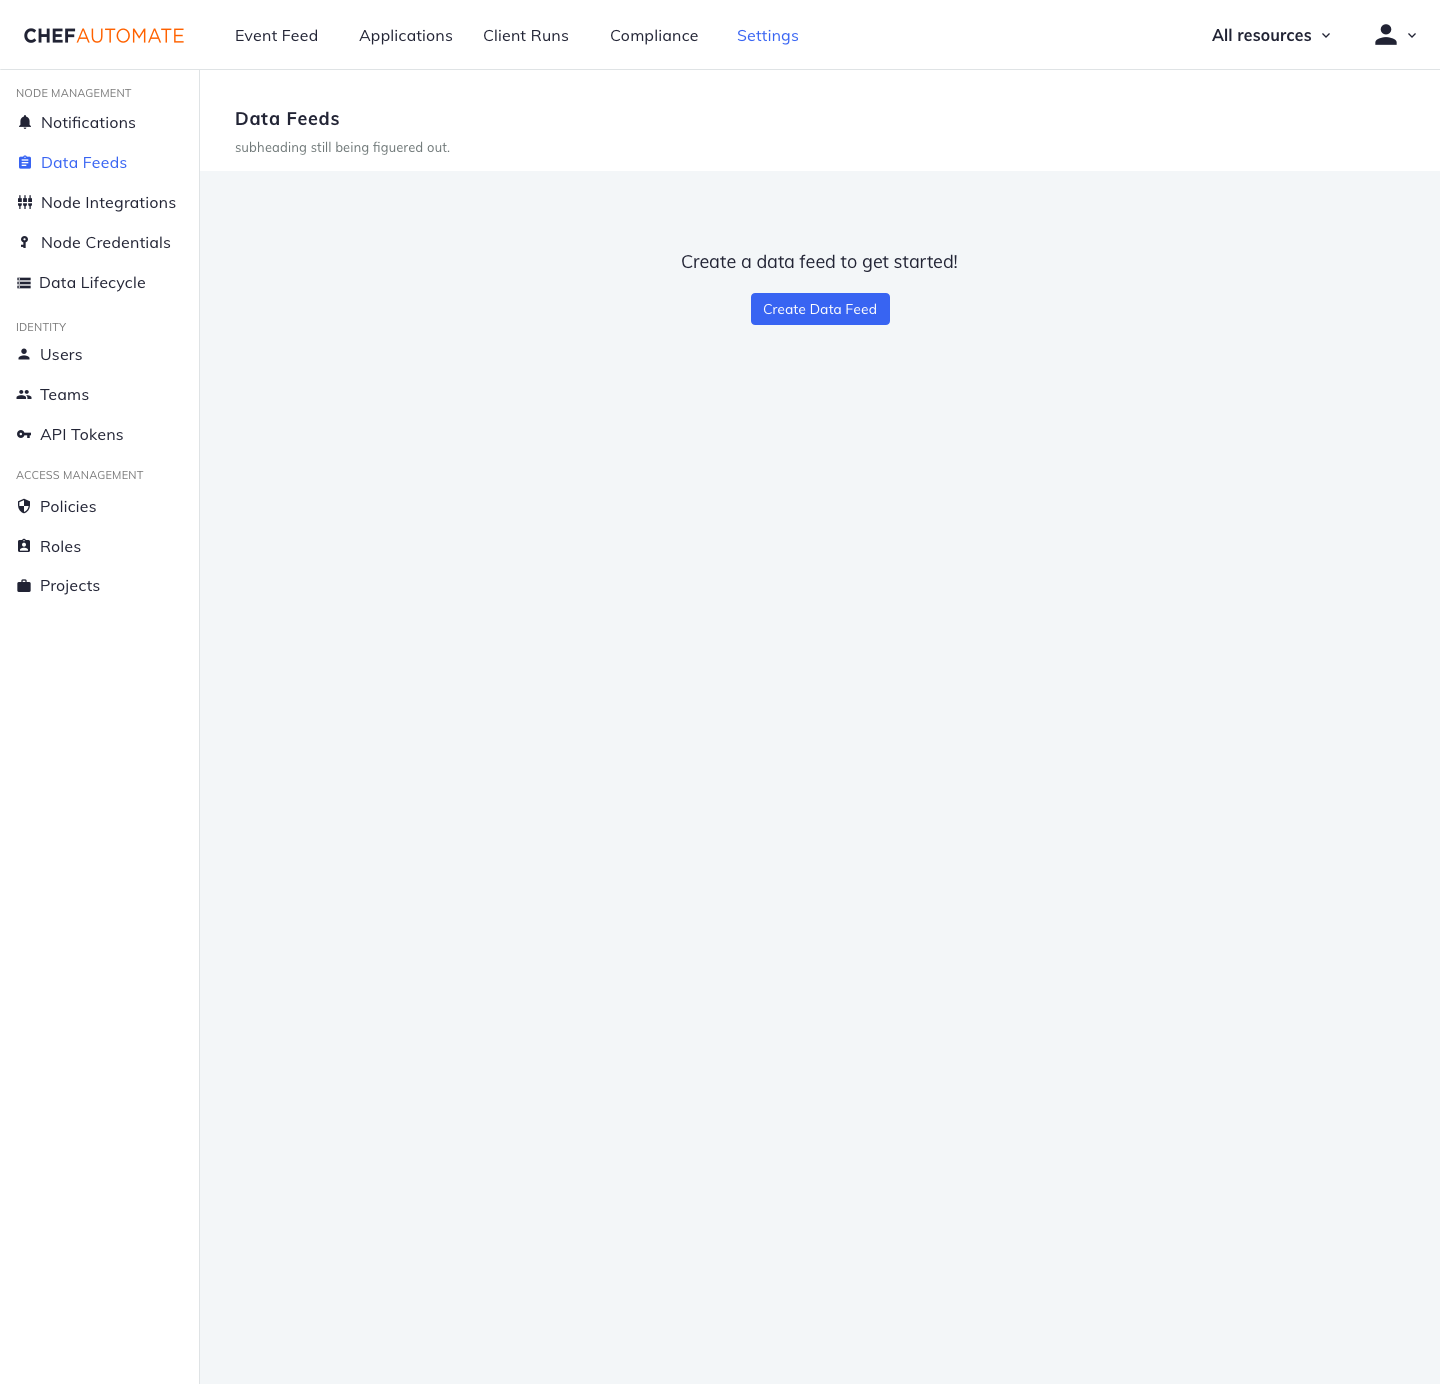
Task: Open the Applications page
Action: (405, 35)
